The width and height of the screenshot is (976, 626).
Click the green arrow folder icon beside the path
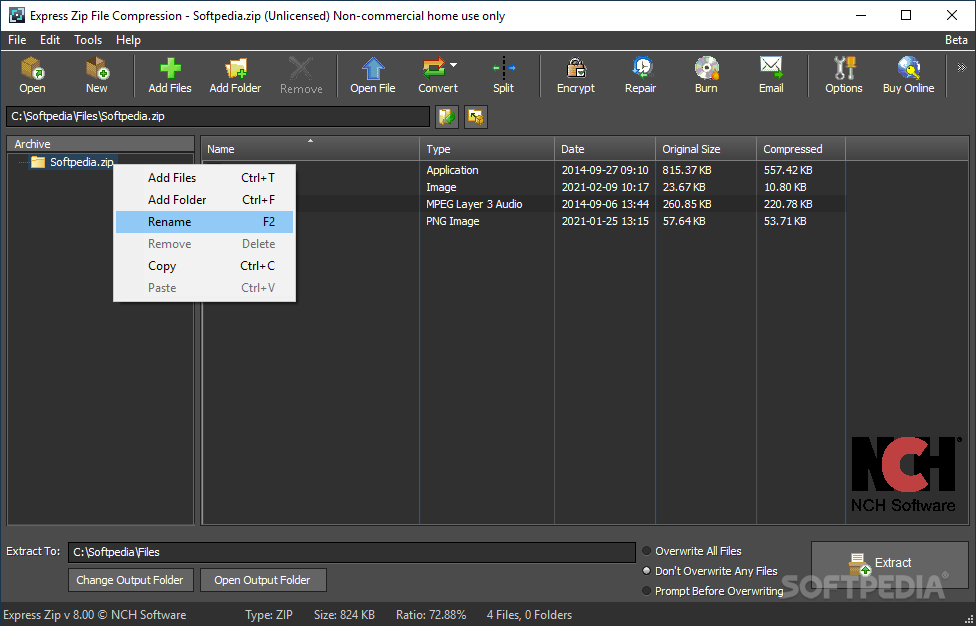coord(447,117)
